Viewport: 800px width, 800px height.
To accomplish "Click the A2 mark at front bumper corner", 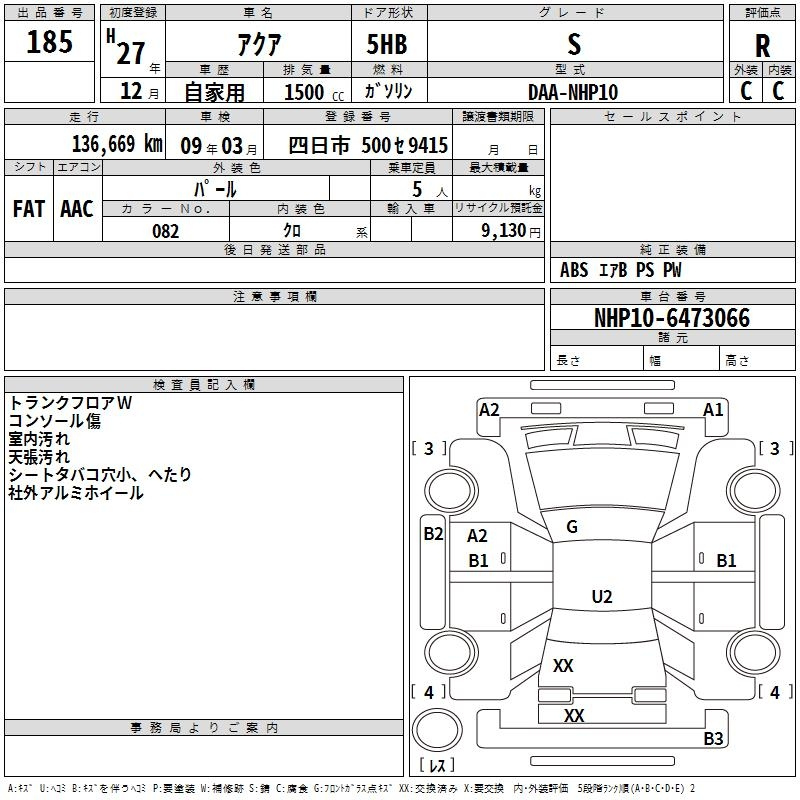I will 489,409.
